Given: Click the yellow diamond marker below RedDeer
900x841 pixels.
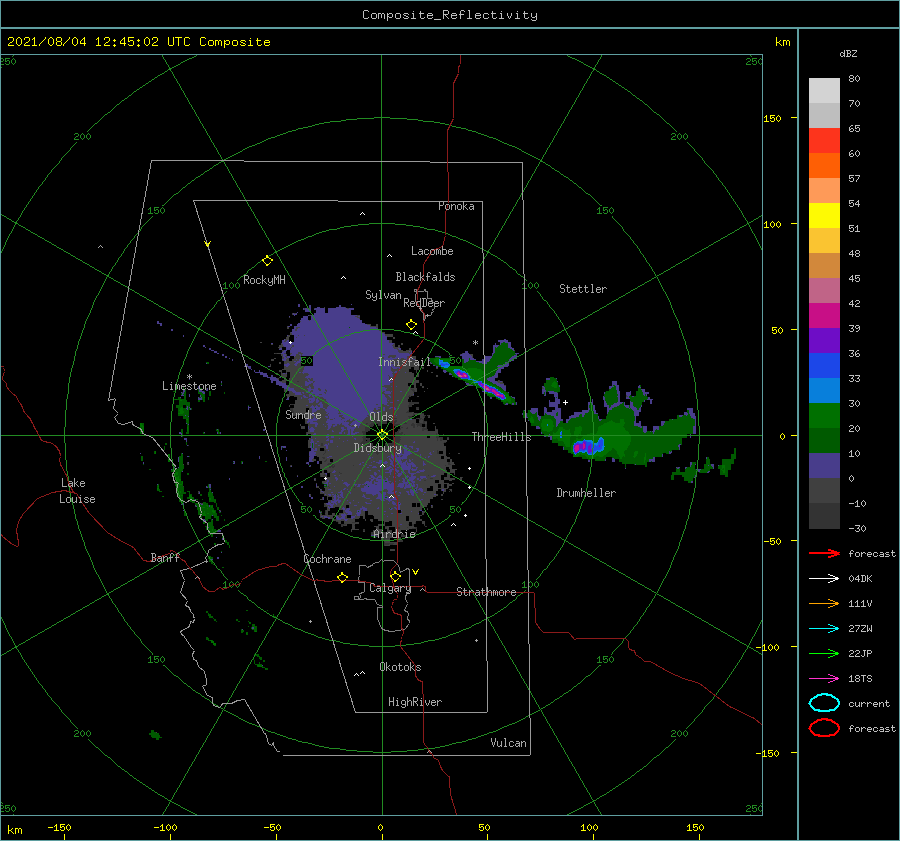Looking at the screenshot, I should [x=412, y=325].
